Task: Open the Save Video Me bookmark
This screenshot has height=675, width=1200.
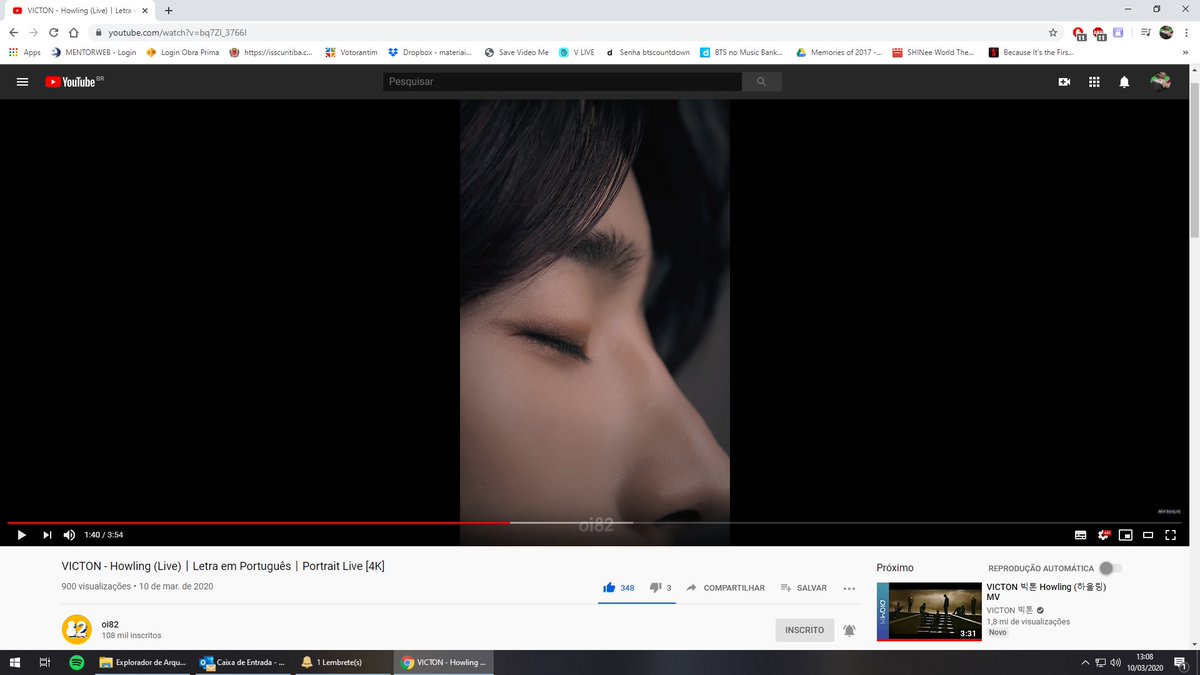Action: click(x=516, y=52)
